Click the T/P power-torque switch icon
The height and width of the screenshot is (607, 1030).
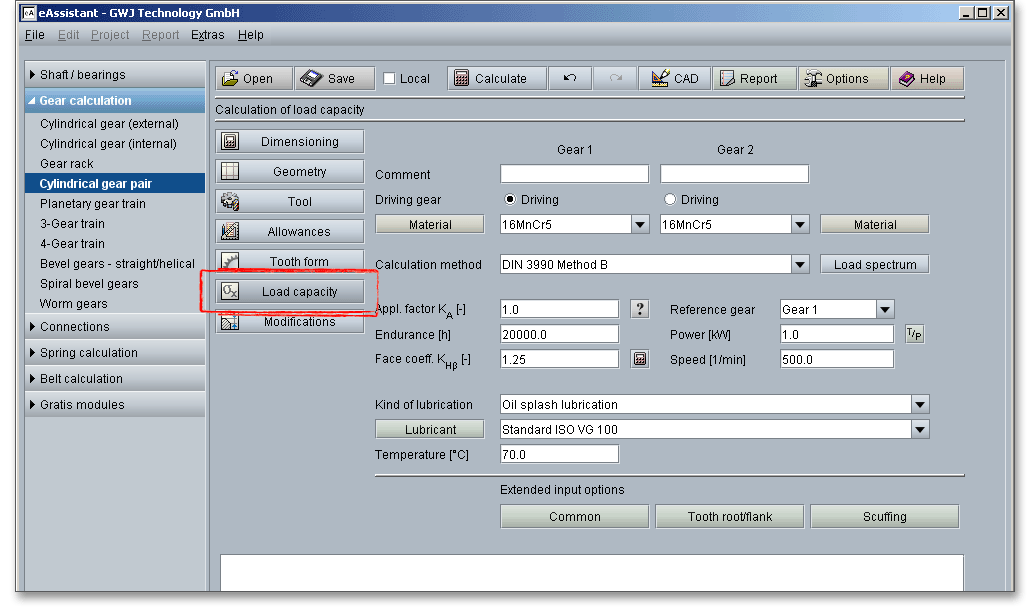914,335
